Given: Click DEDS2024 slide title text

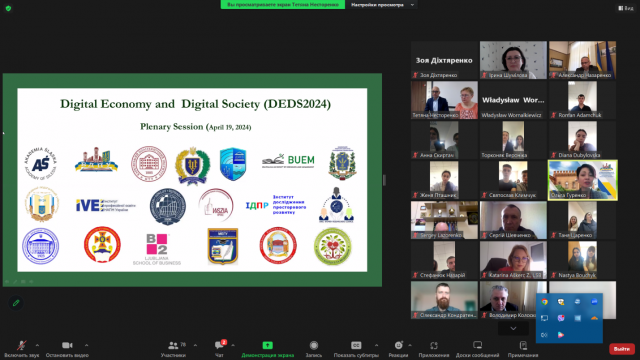Looking at the screenshot, I should (x=196, y=104).
